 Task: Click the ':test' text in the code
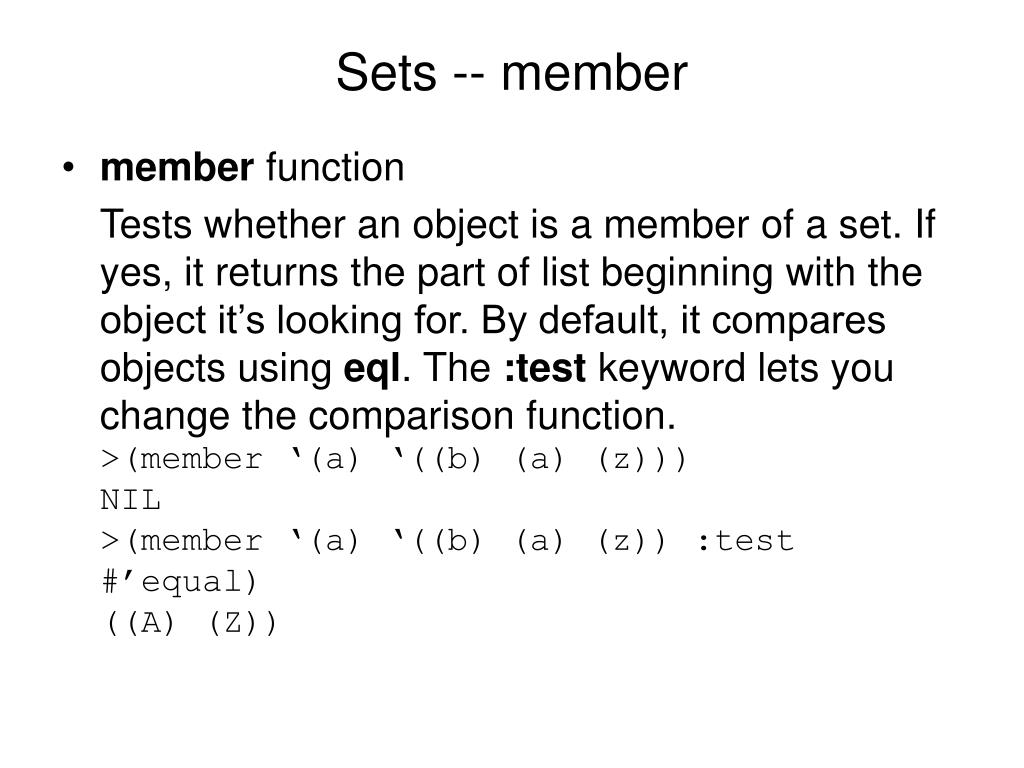[745, 541]
